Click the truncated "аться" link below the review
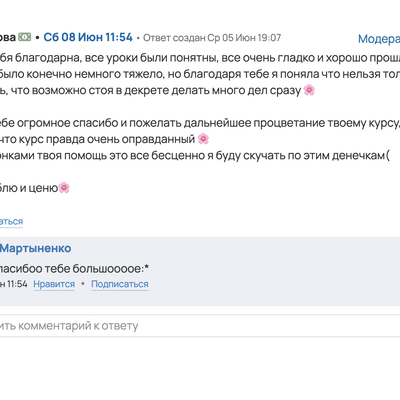Image resolution: width=400 pixels, height=400 pixels. [x=11, y=221]
